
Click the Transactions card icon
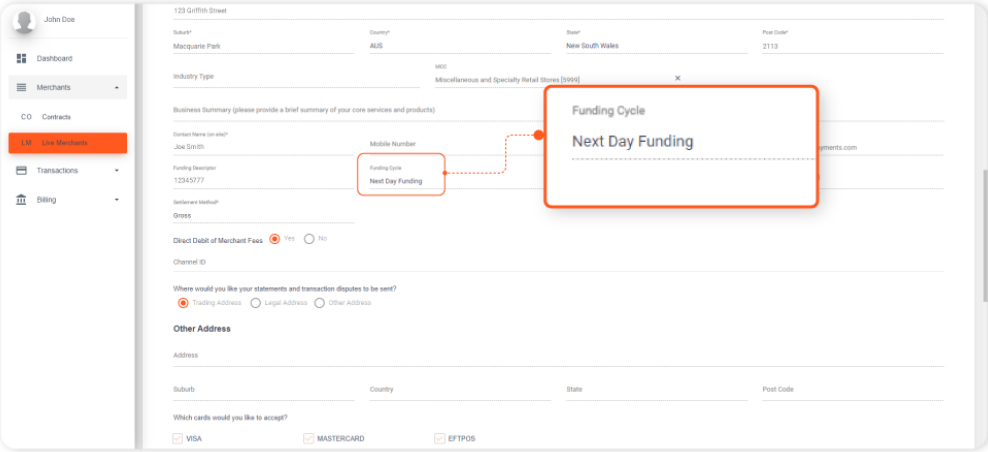tap(21, 170)
